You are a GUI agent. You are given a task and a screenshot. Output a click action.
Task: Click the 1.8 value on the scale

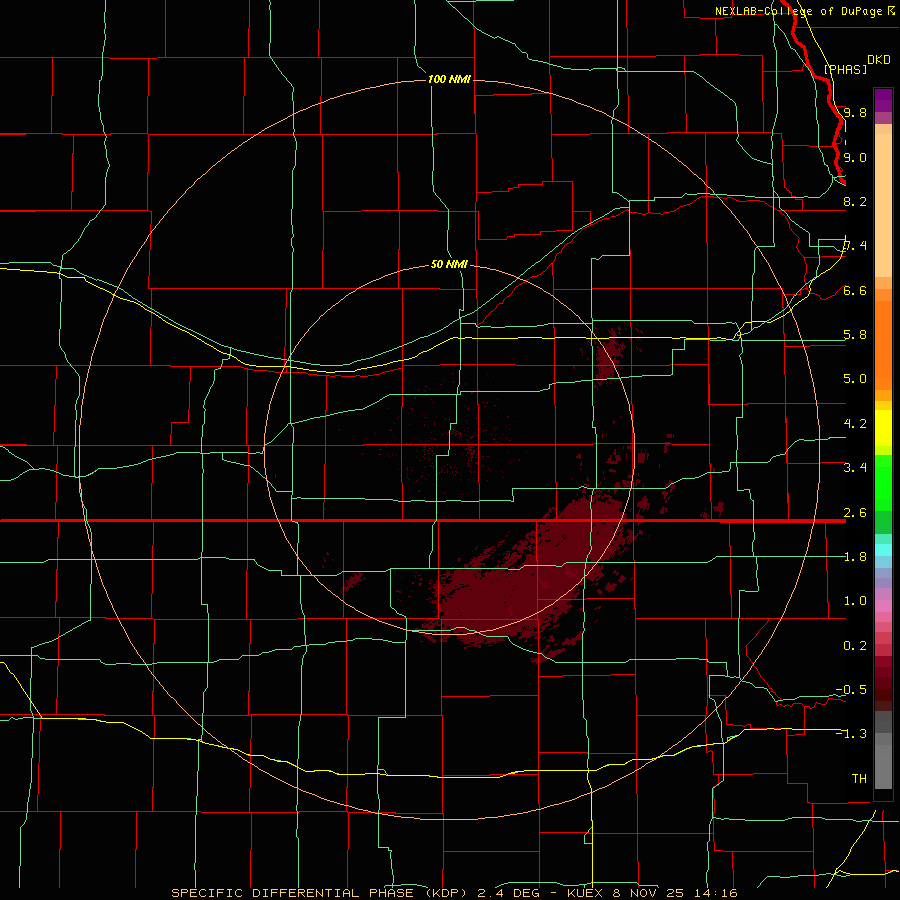click(855, 556)
